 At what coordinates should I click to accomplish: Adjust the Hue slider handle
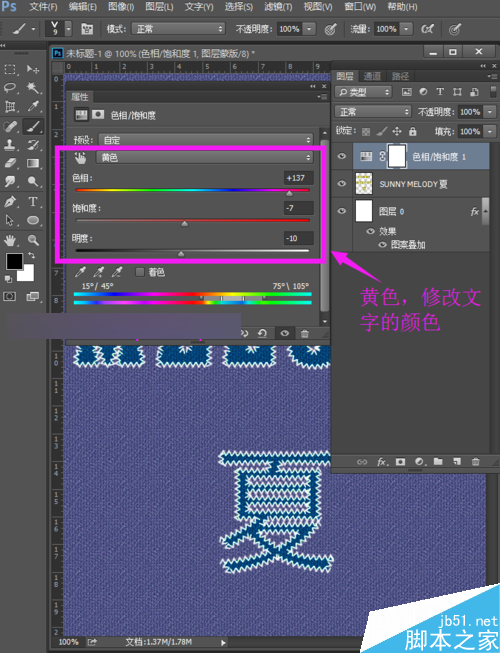point(289,193)
